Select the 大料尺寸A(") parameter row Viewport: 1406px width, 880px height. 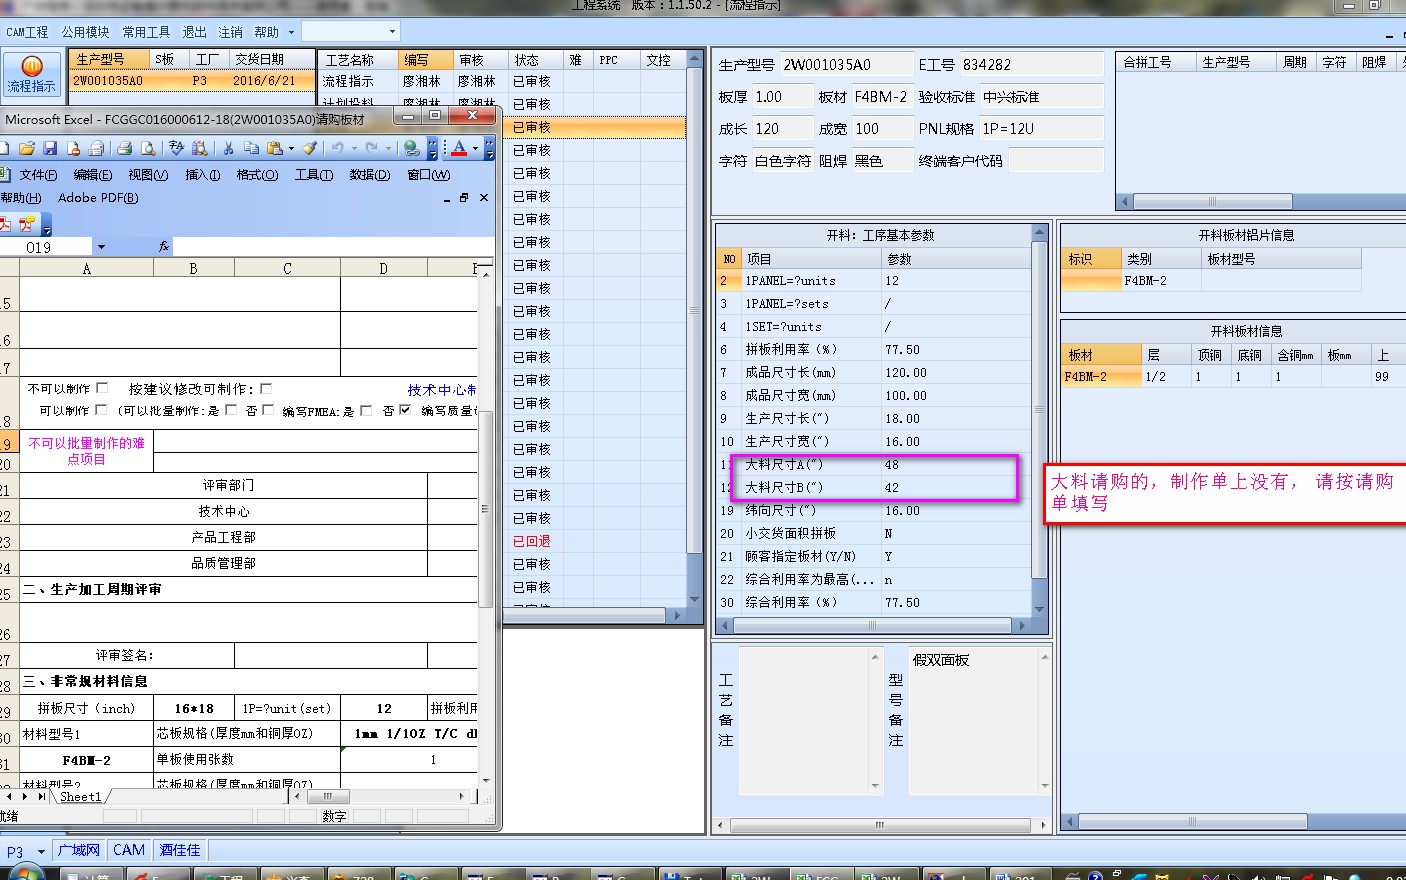(x=874, y=464)
